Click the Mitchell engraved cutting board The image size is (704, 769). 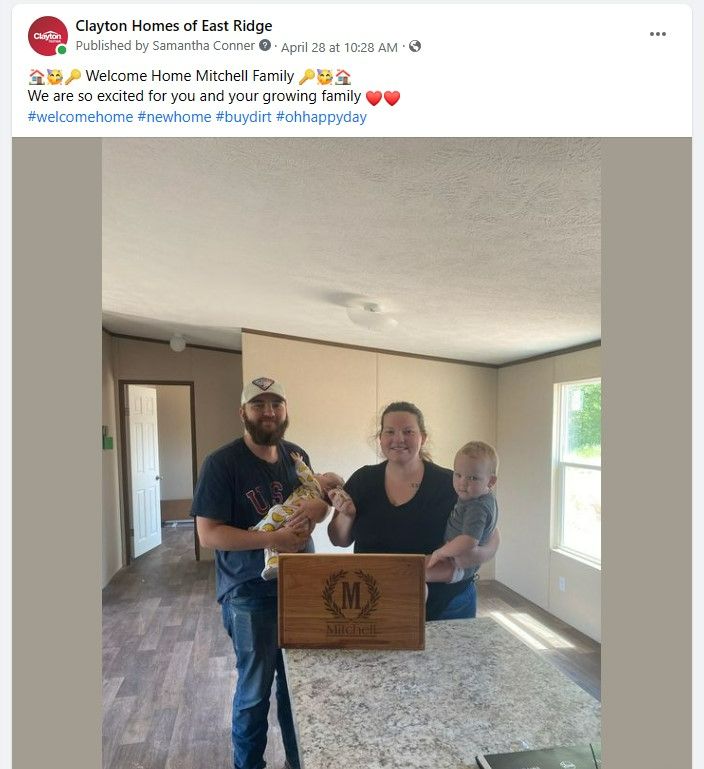click(351, 601)
